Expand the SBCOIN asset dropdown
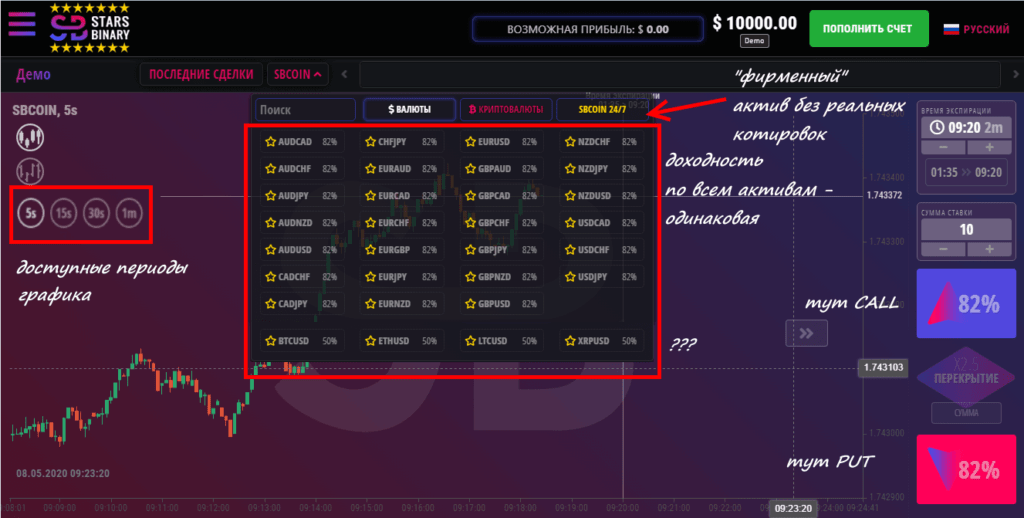Screen dimensions: 1024x518 tap(298, 74)
